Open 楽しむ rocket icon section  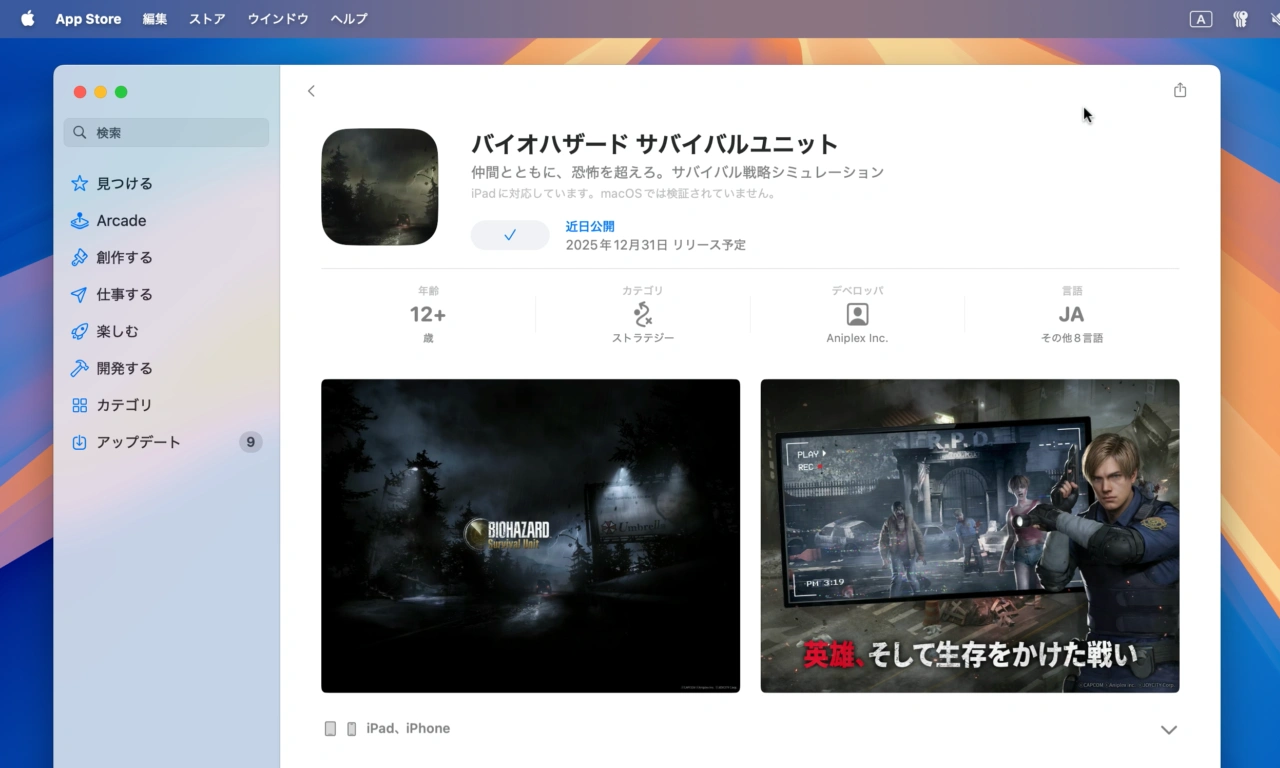(x=80, y=332)
